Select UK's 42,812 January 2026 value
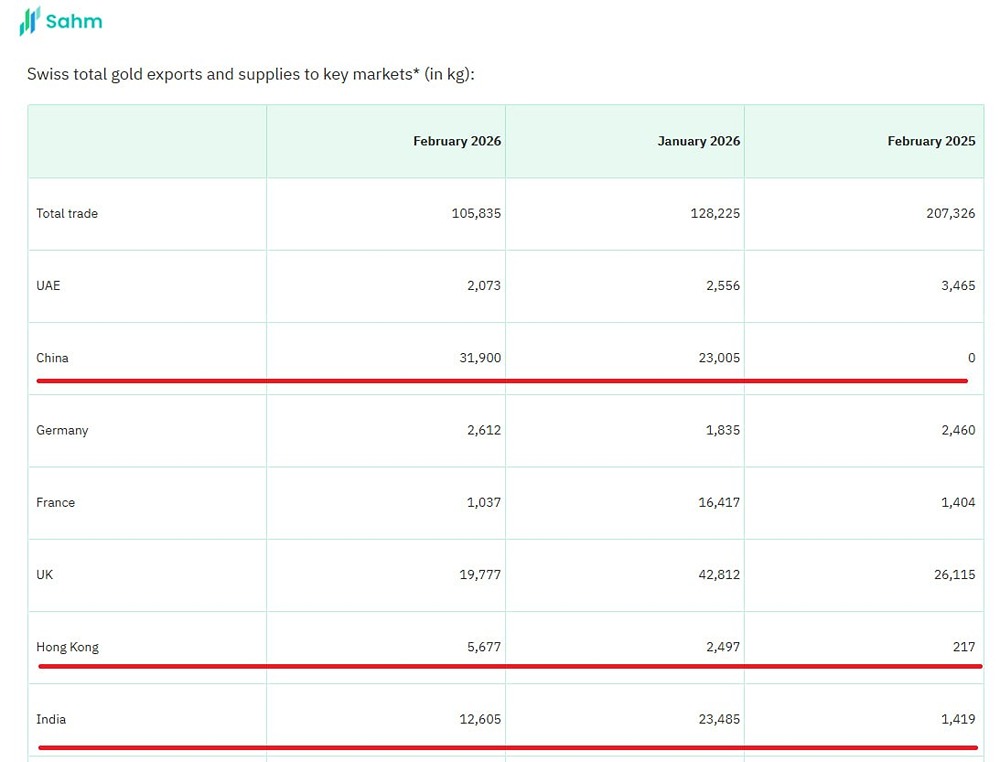1000x762 pixels. click(719, 574)
